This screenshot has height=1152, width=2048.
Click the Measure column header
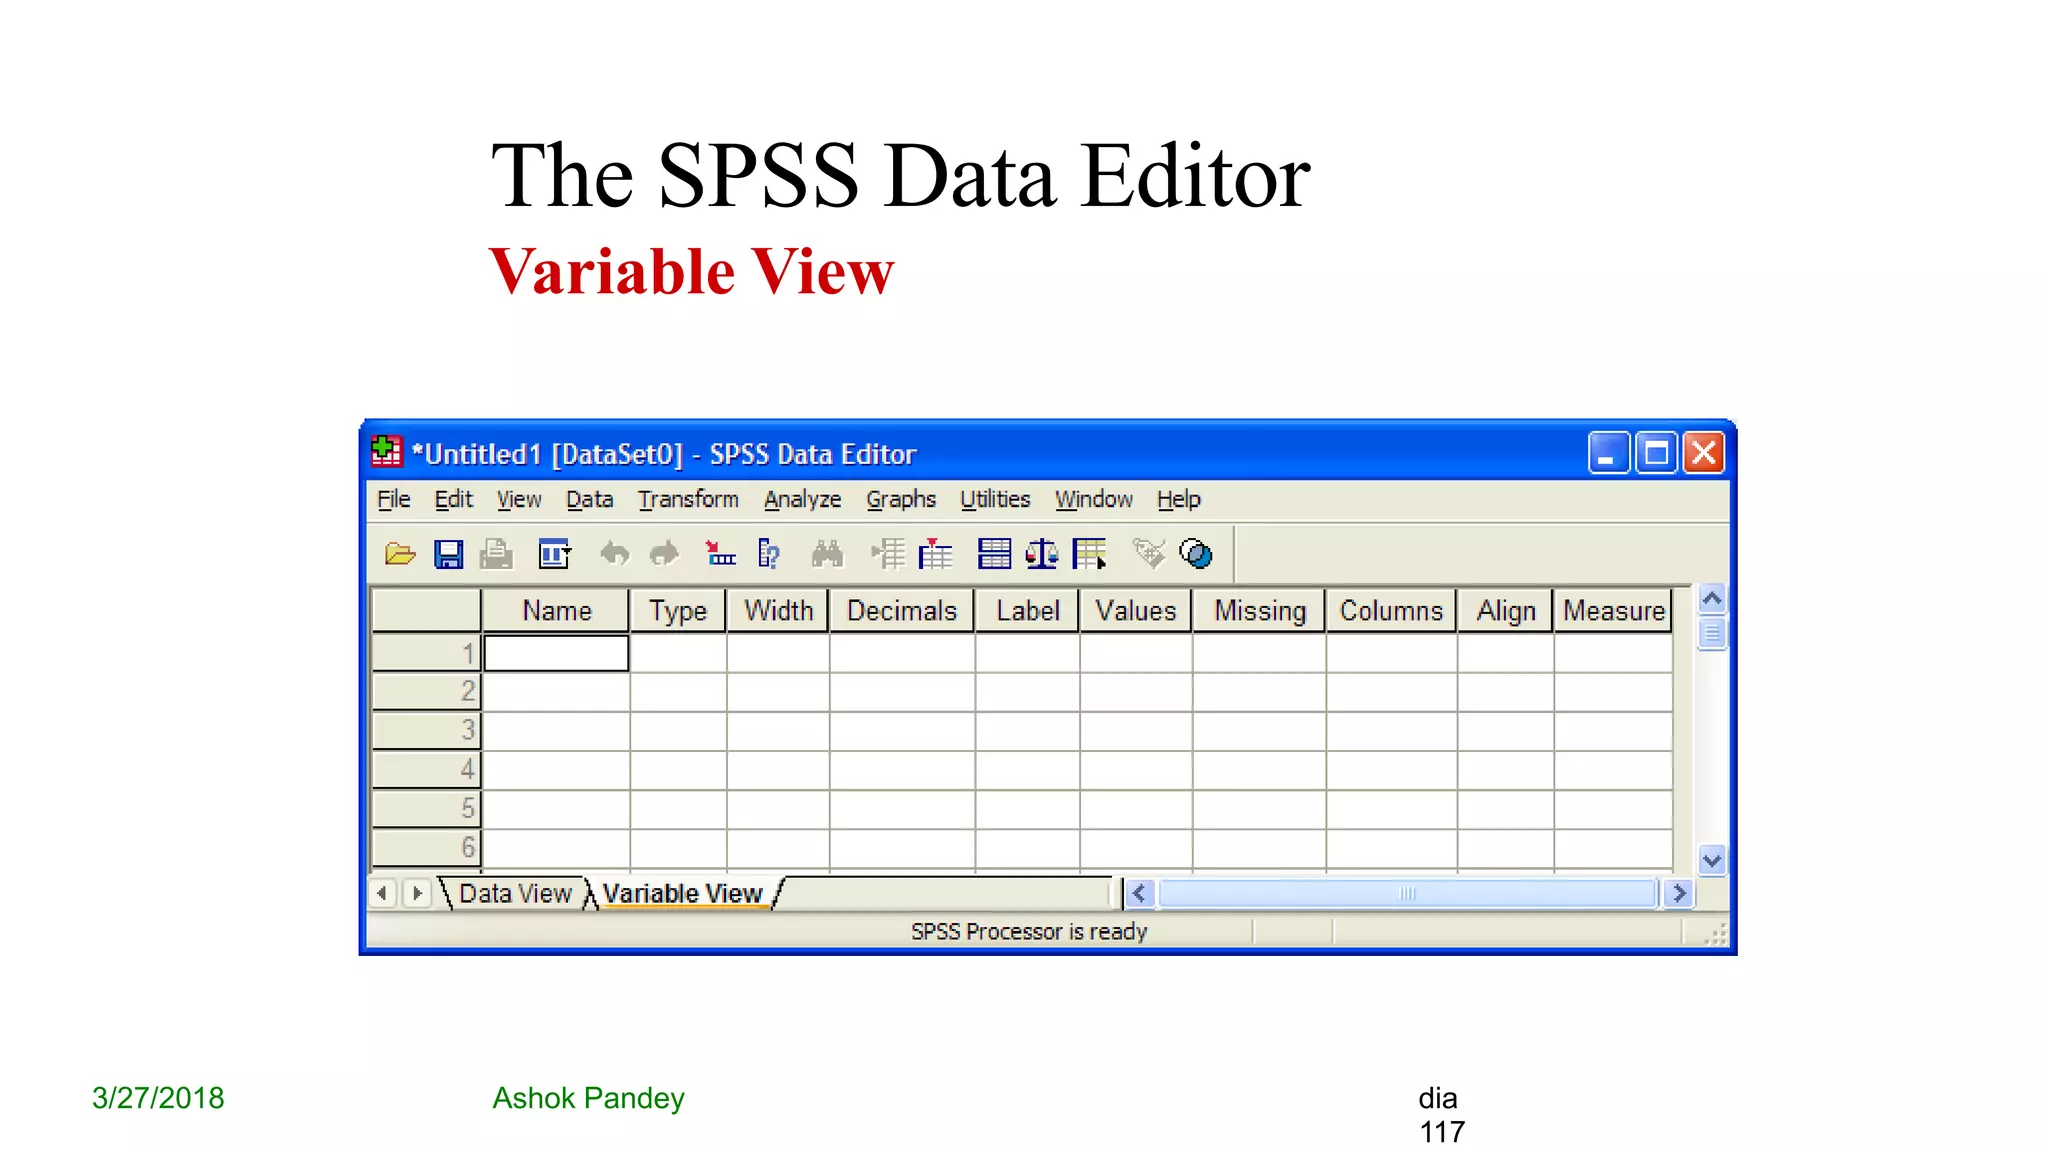click(x=1613, y=611)
